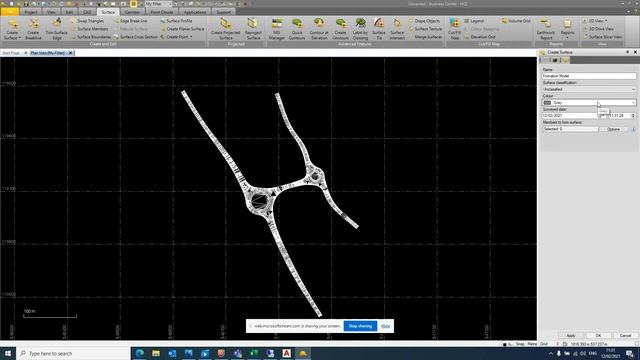
Task: Click the Surveyed date field
Action: pyautogui.click(x=570, y=116)
